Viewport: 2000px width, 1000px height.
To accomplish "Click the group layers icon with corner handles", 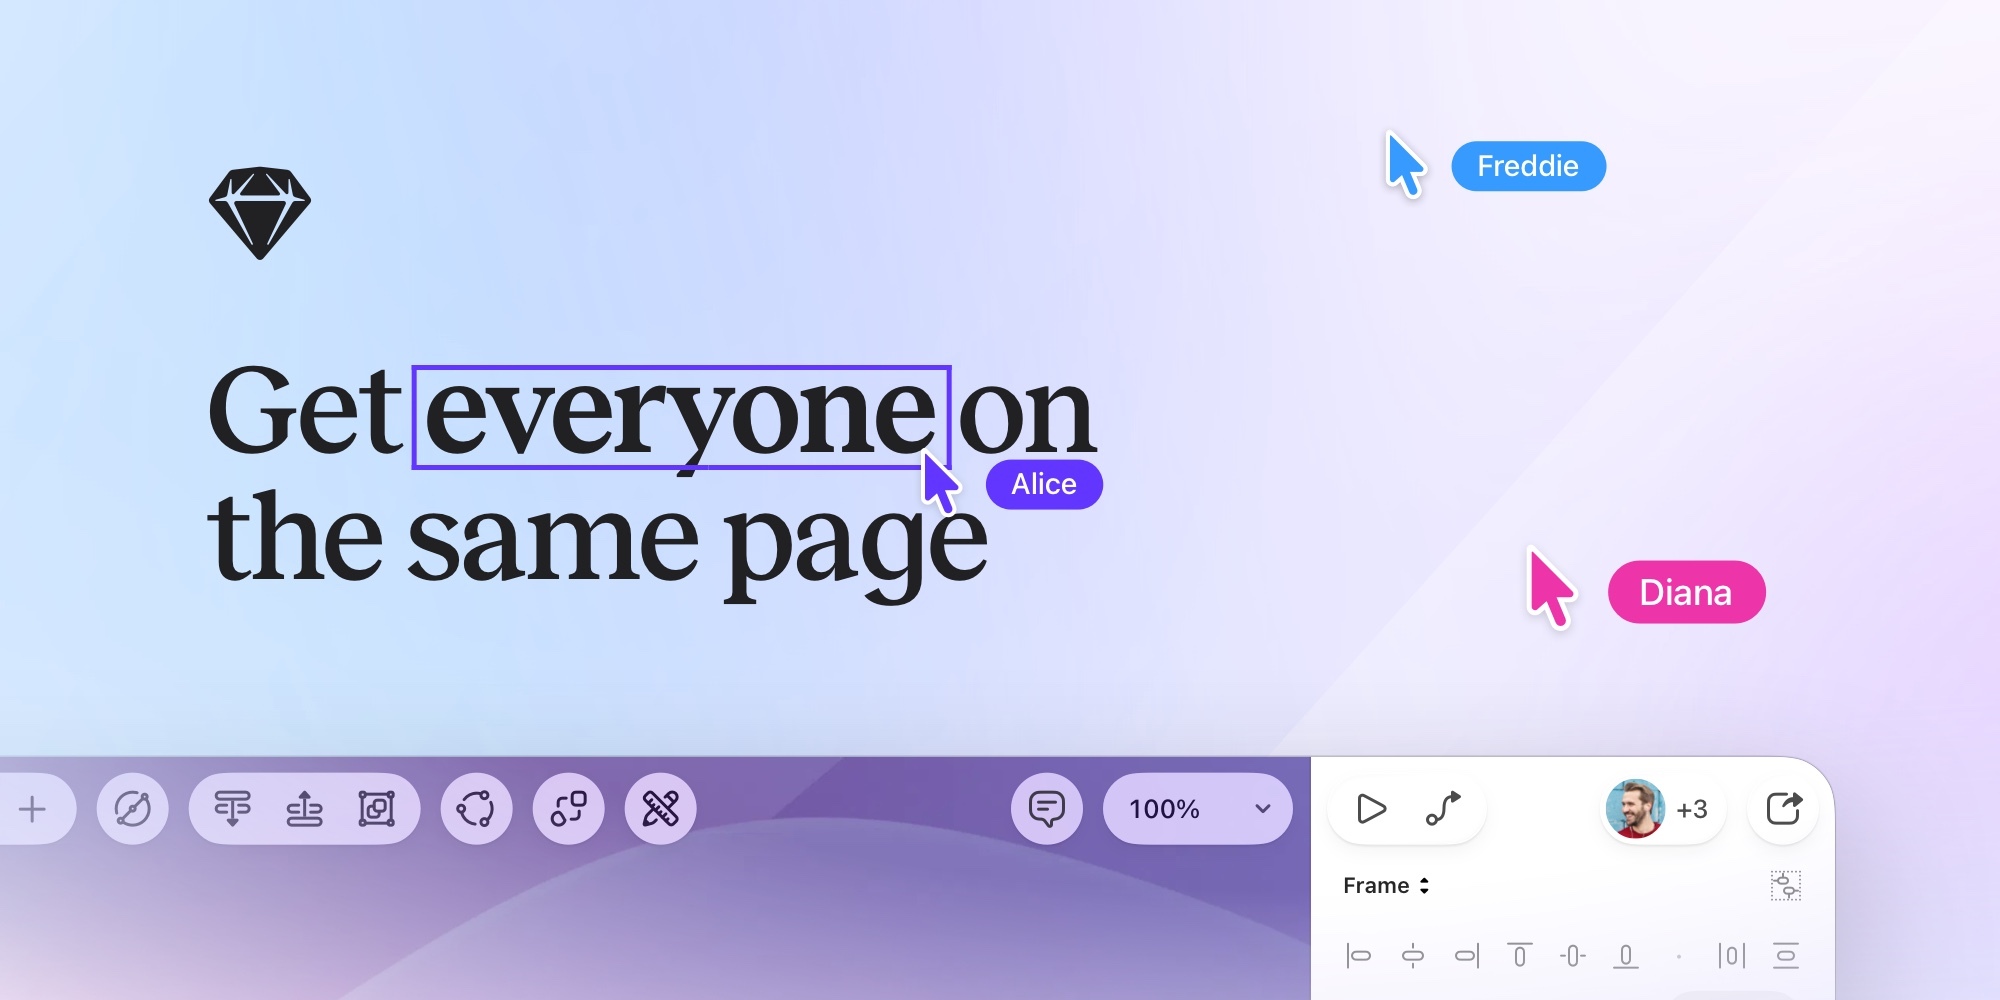I will [x=376, y=809].
